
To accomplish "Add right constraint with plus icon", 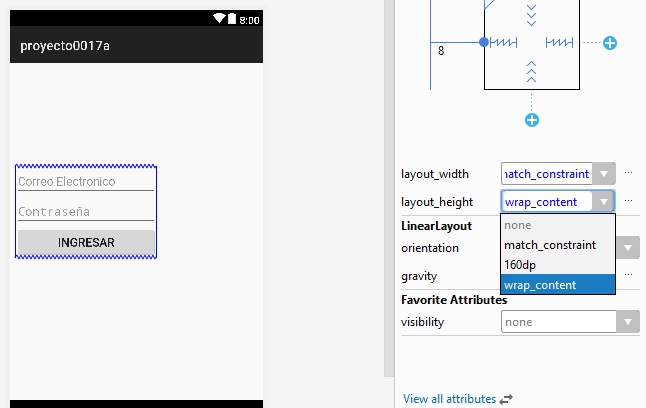I will [609, 43].
